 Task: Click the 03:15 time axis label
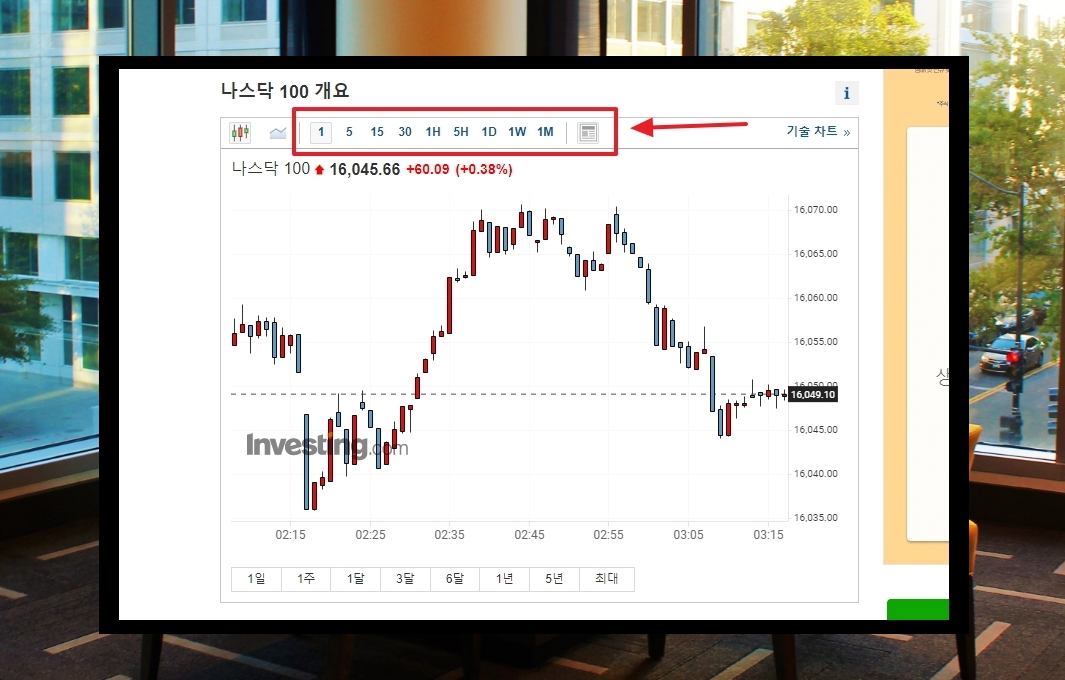pos(768,535)
